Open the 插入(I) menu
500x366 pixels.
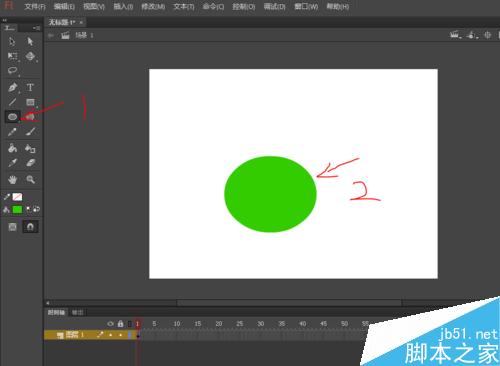(x=123, y=7)
